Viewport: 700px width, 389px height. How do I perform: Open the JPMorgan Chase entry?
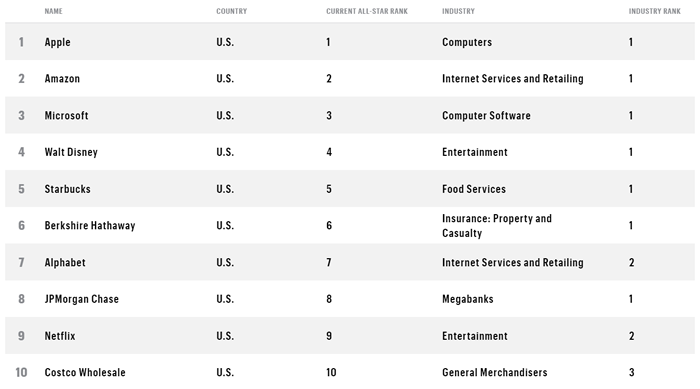(82, 299)
